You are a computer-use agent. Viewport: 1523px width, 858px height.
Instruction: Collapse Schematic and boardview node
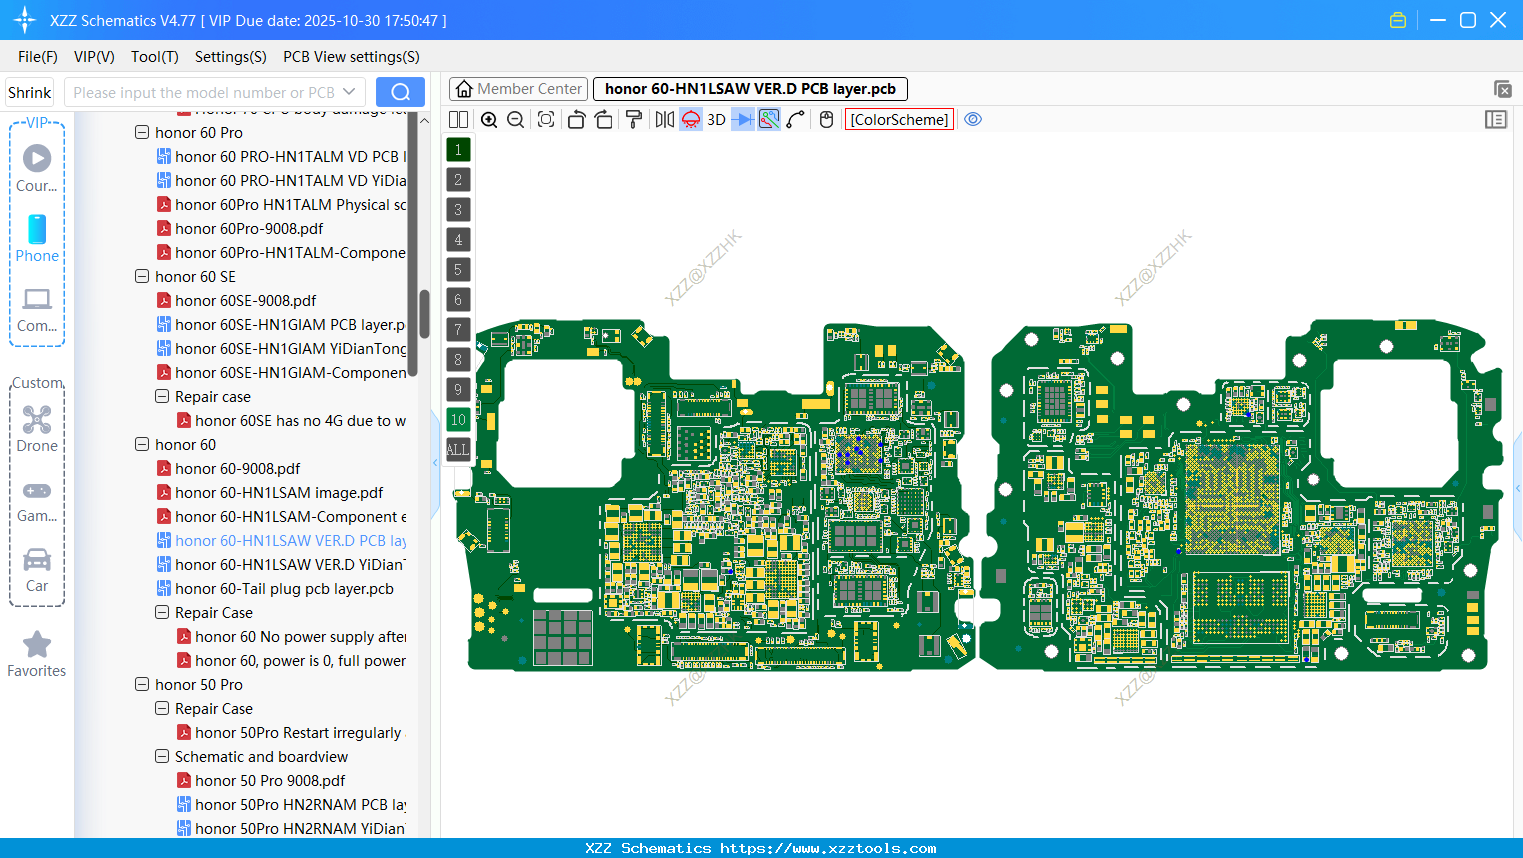pyautogui.click(x=162, y=756)
